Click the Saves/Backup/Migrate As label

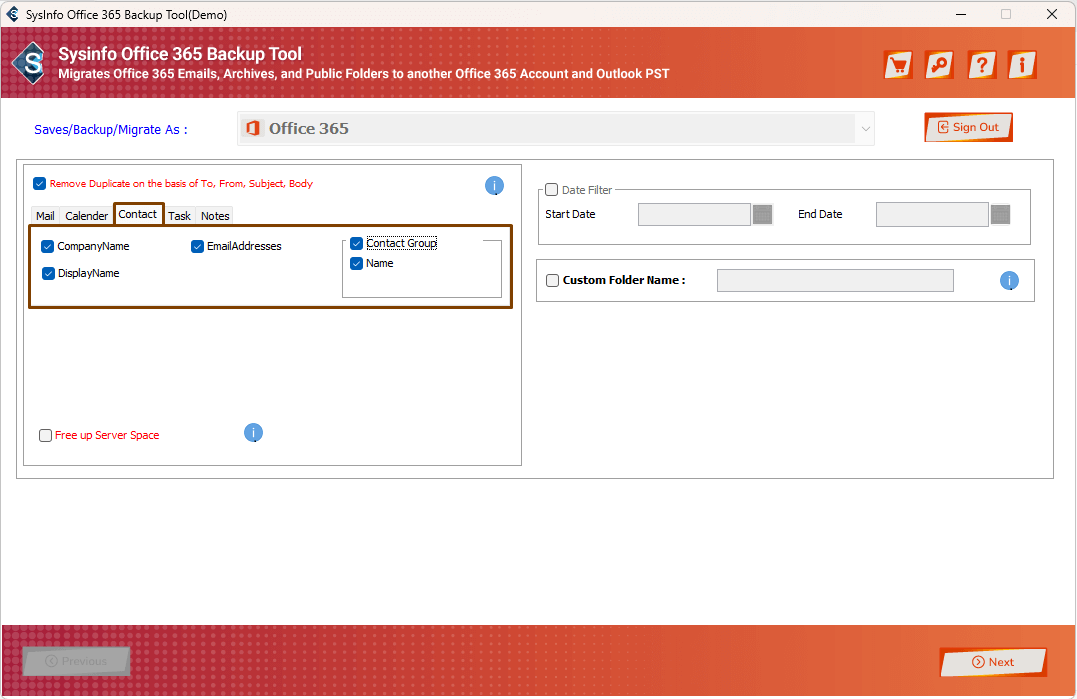(x=111, y=130)
